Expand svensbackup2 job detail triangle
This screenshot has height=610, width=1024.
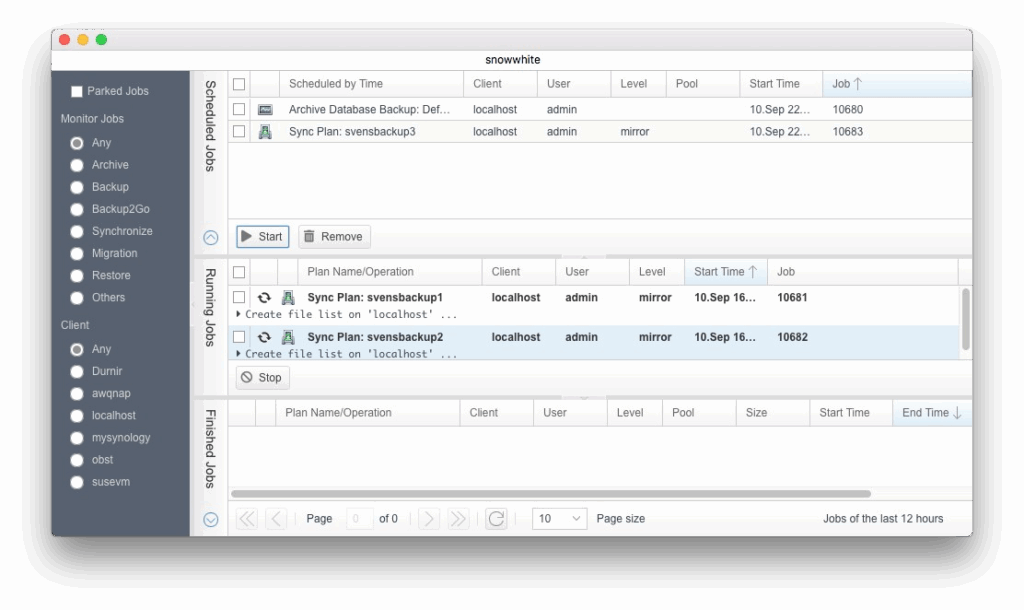[239, 354]
